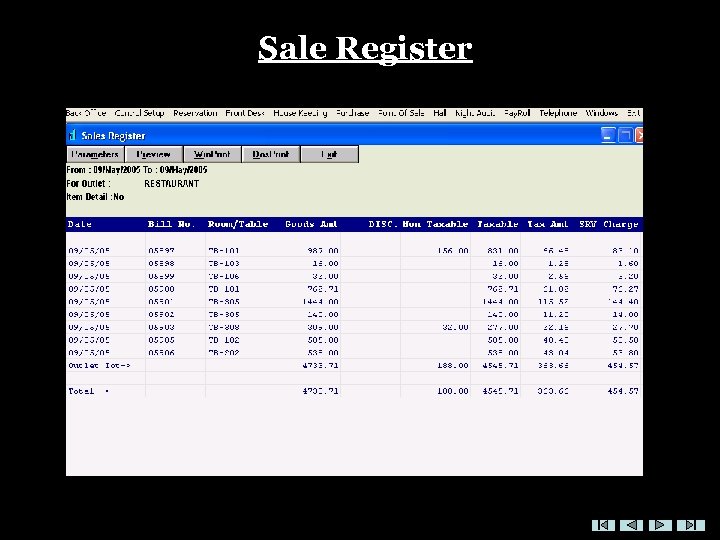720x540 pixels.
Task: Open the PayRoll menu
Action: click(517, 113)
